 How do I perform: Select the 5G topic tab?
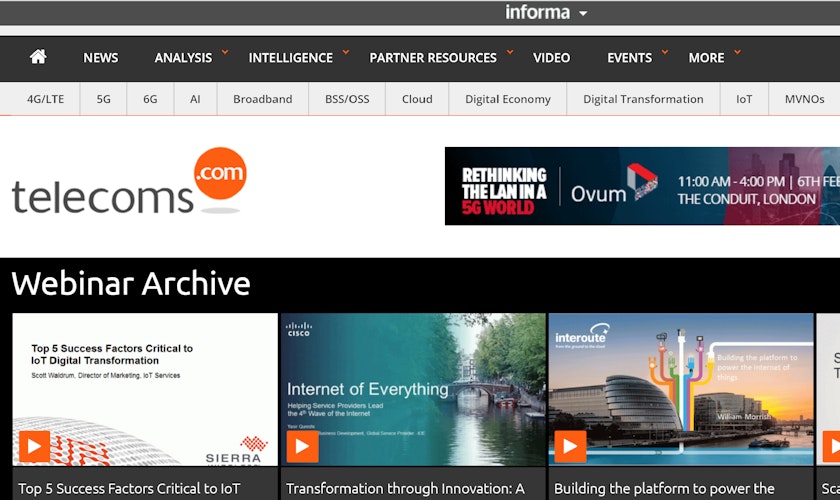[x=104, y=99]
